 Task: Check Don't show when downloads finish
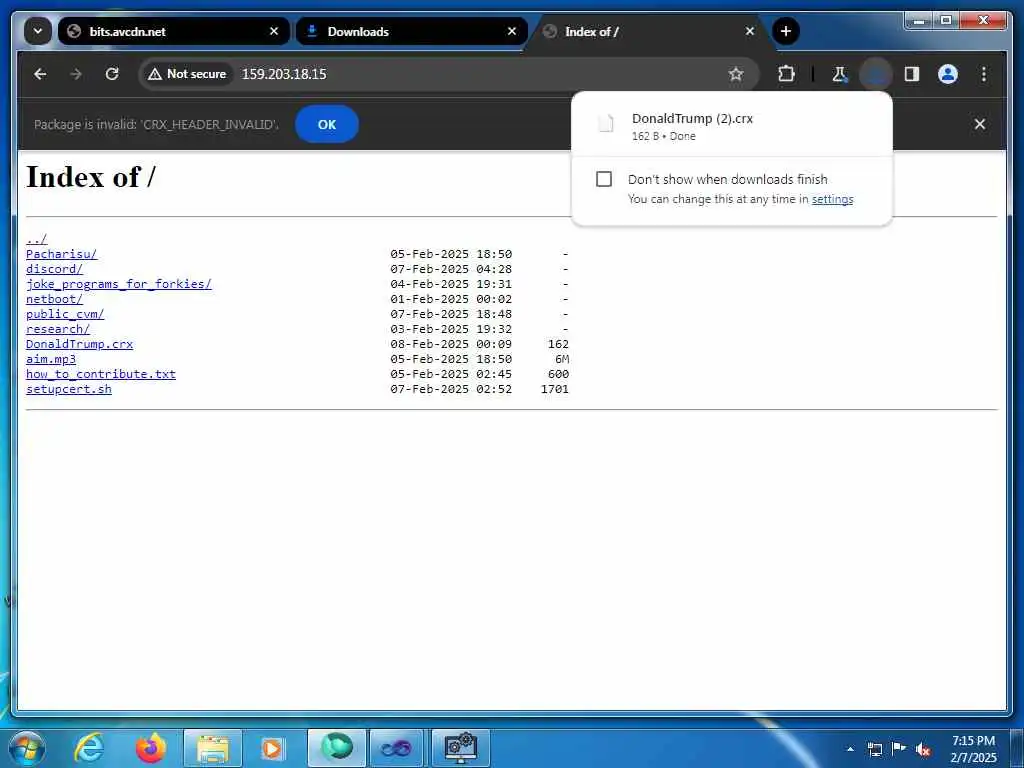pos(604,179)
